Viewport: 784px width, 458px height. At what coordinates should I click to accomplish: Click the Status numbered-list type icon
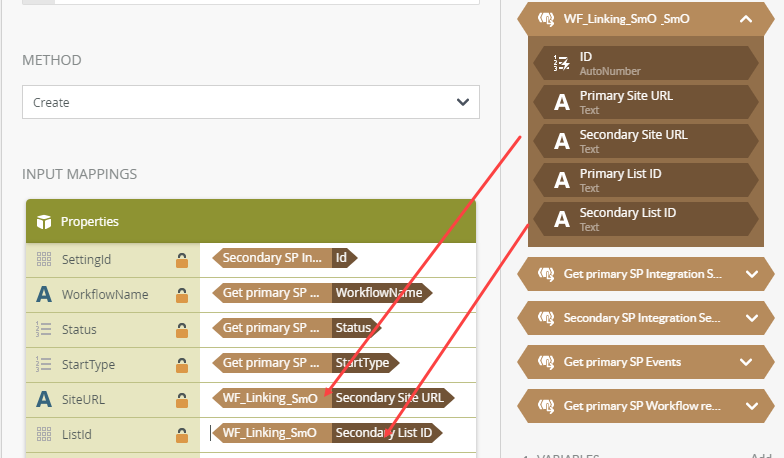click(x=43, y=329)
